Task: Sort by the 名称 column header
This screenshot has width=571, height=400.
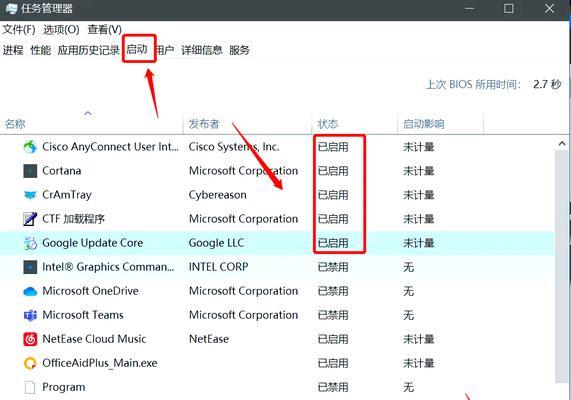Action: (x=15, y=124)
